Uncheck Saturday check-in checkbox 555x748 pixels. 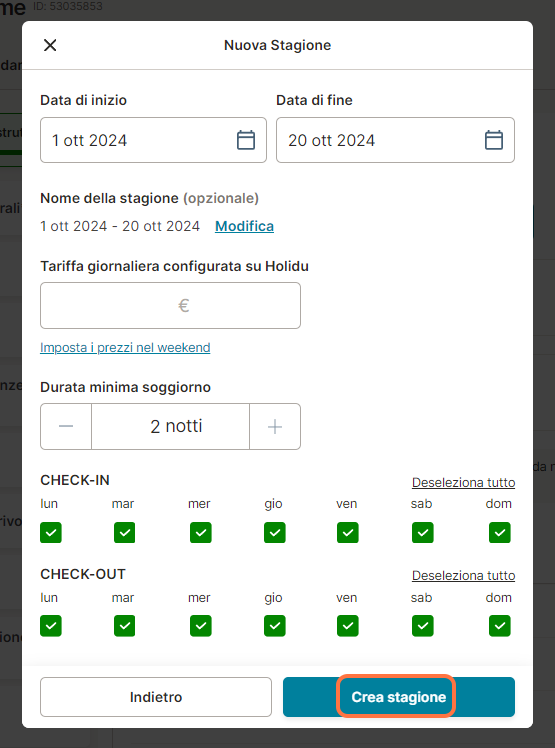423,532
